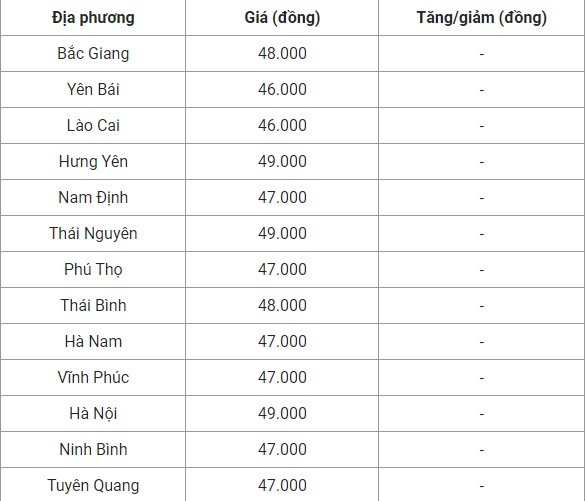The image size is (585, 501).
Task: Select the Hà Nam cell
Action: (93, 342)
